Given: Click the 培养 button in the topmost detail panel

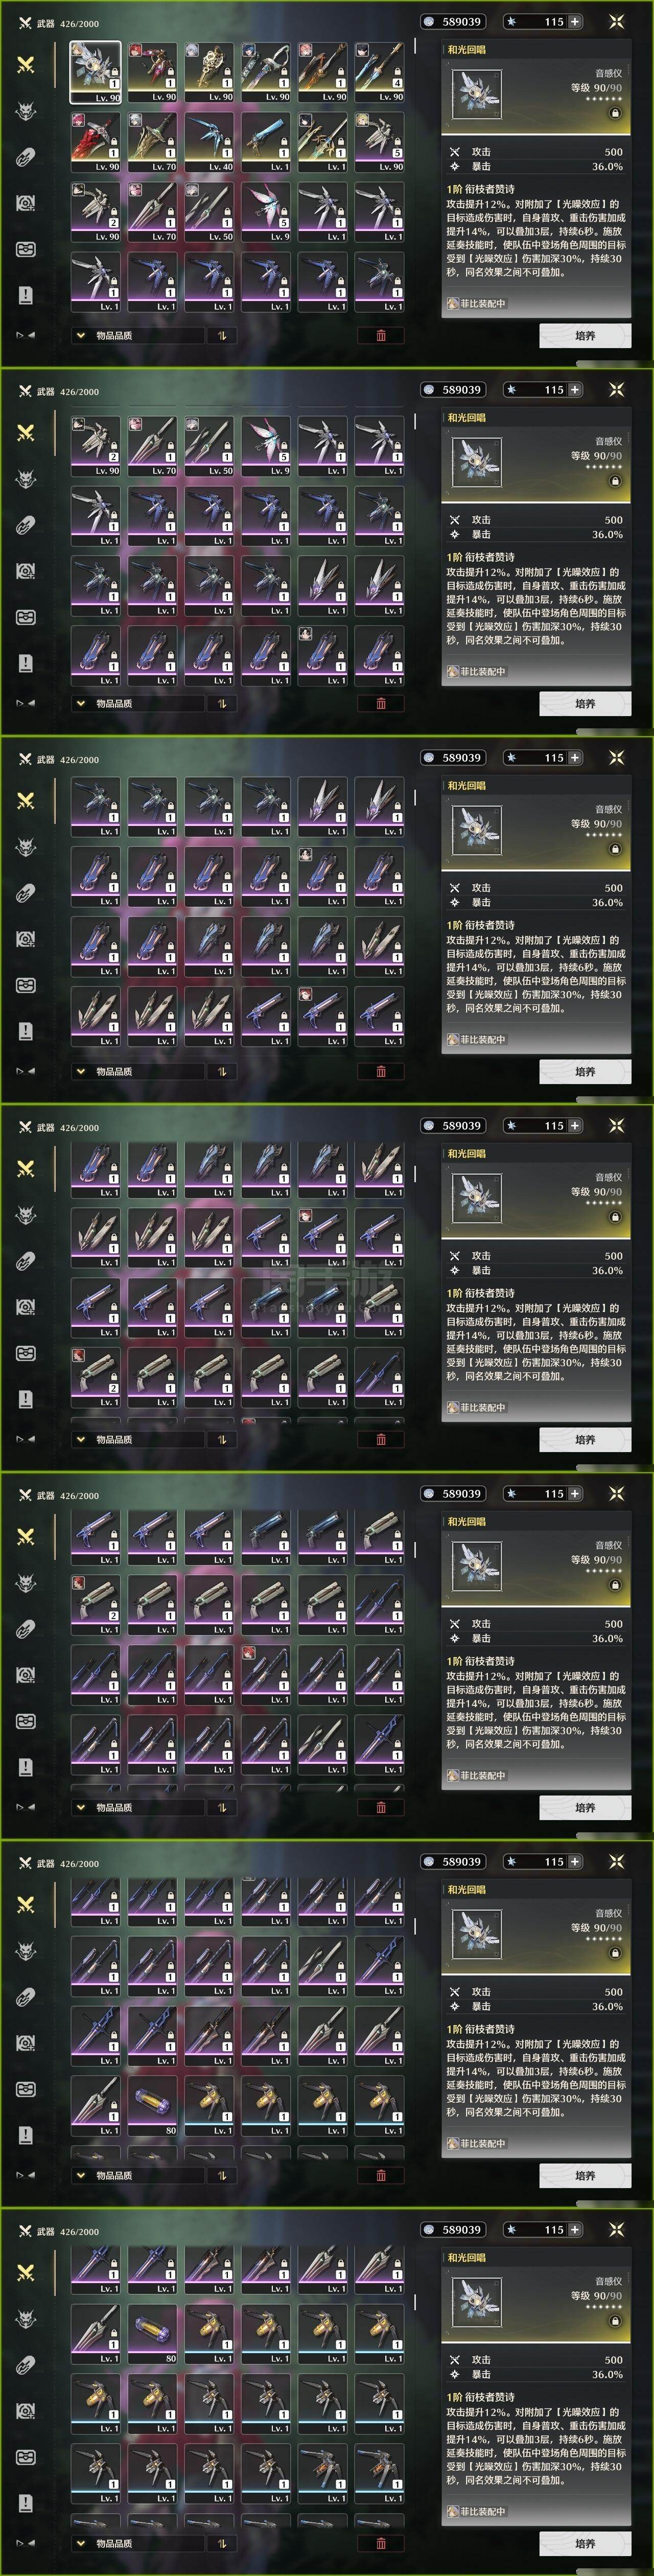Looking at the screenshot, I should (x=585, y=336).
